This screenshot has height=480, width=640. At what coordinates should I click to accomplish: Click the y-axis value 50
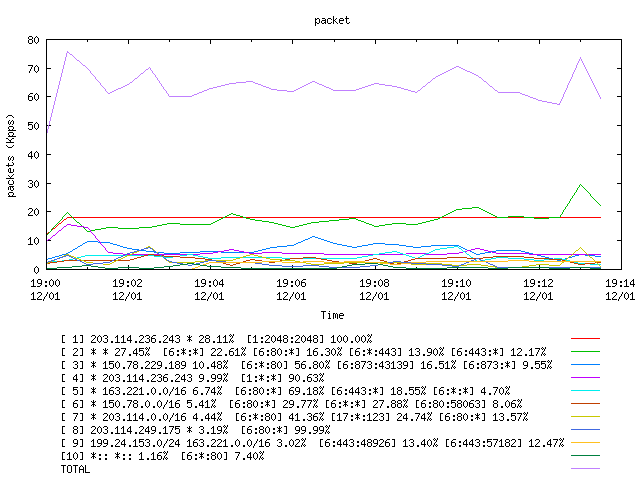coord(33,126)
